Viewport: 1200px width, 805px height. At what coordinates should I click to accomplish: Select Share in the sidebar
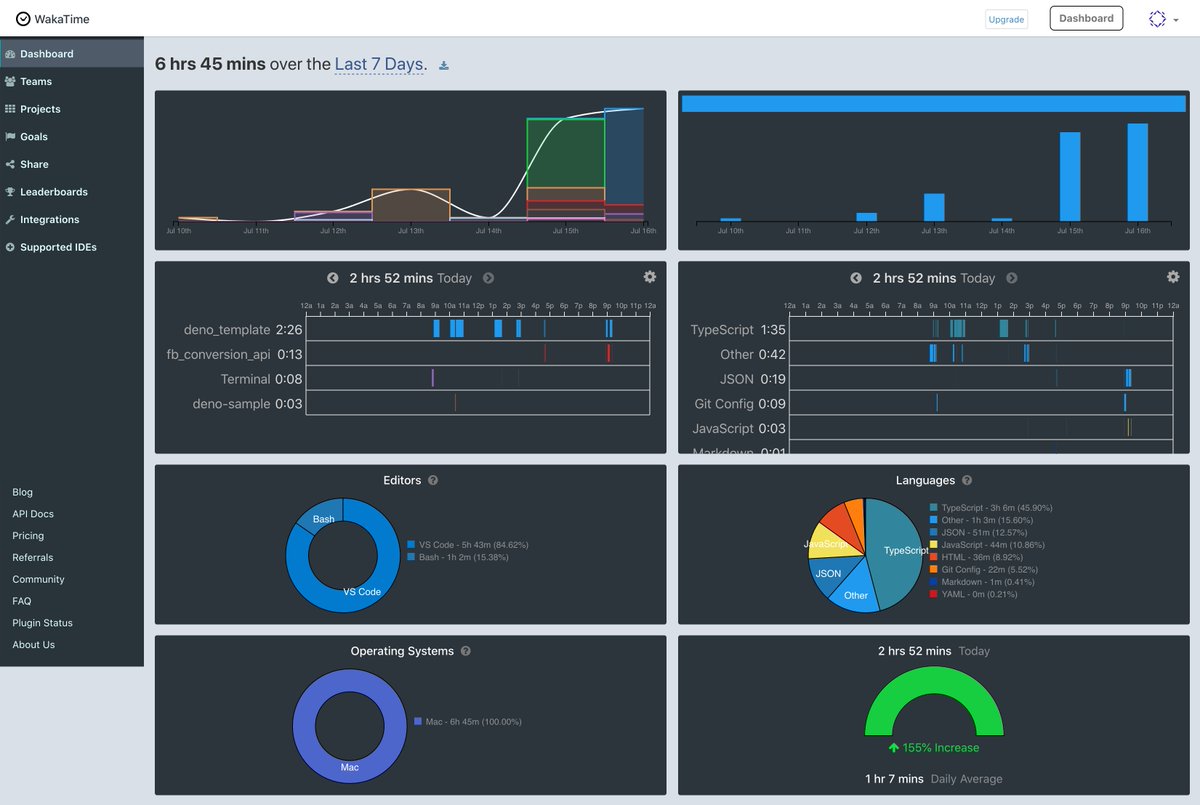[x=34, y=164]
